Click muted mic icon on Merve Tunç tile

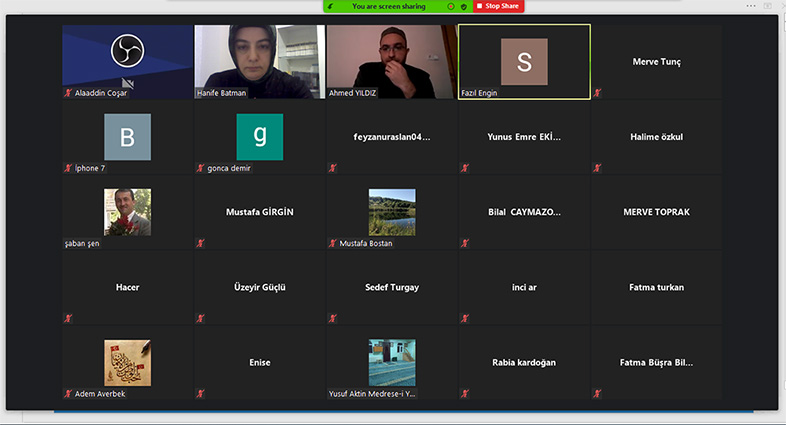click(597, 93)
